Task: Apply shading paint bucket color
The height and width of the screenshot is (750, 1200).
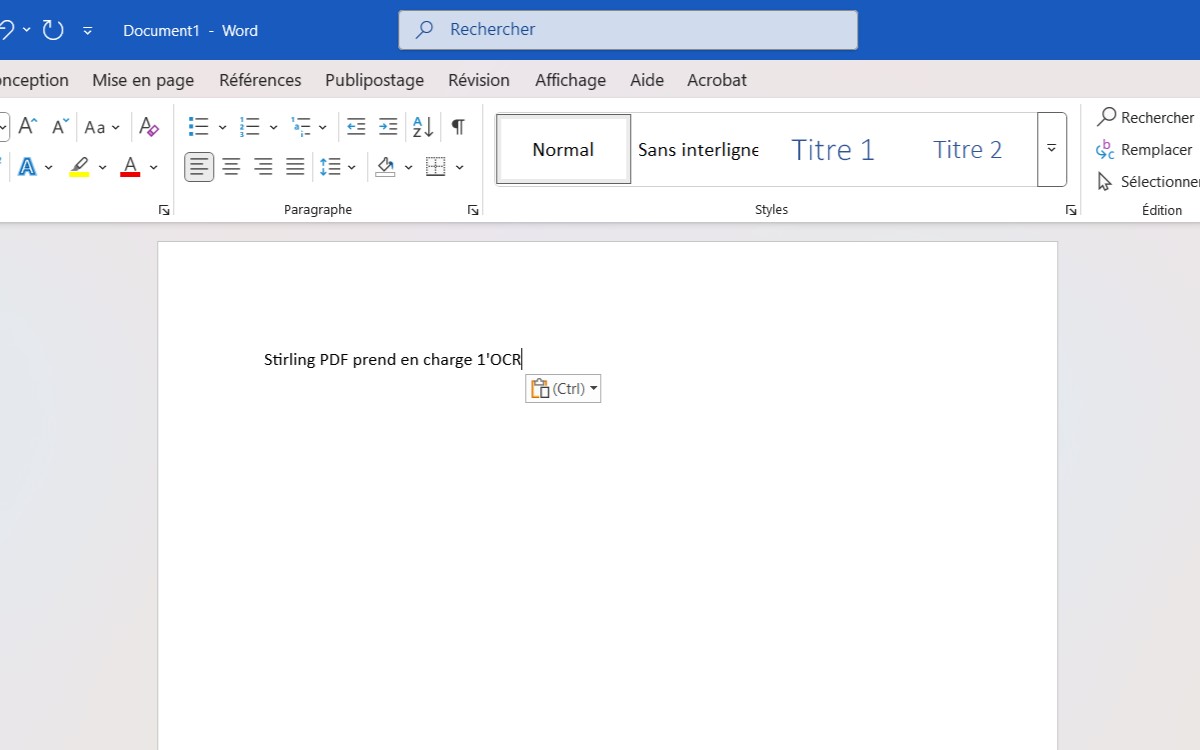Action: click(x=385, y=167)
